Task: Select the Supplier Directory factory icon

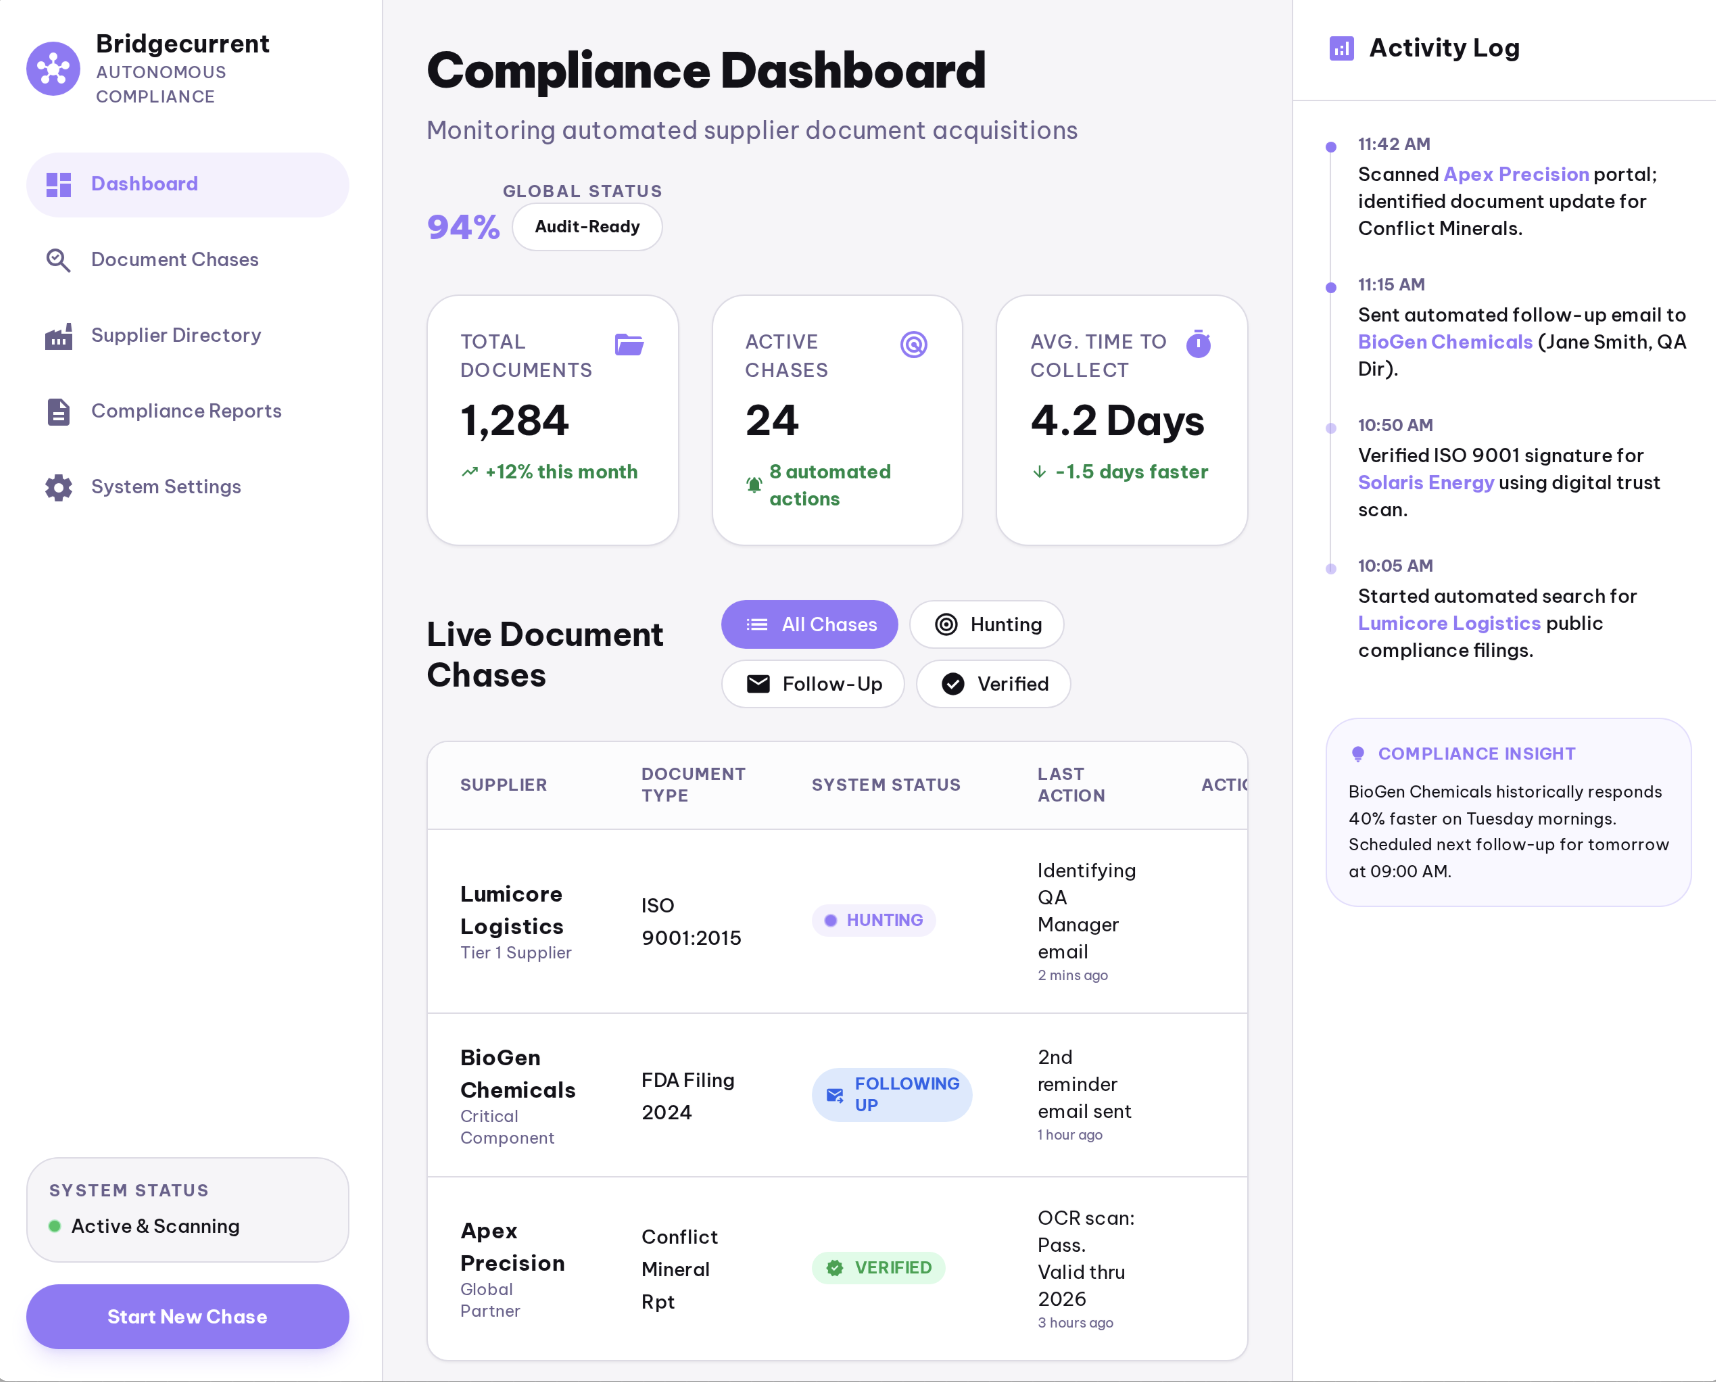Action: click(x=58, y=335)
